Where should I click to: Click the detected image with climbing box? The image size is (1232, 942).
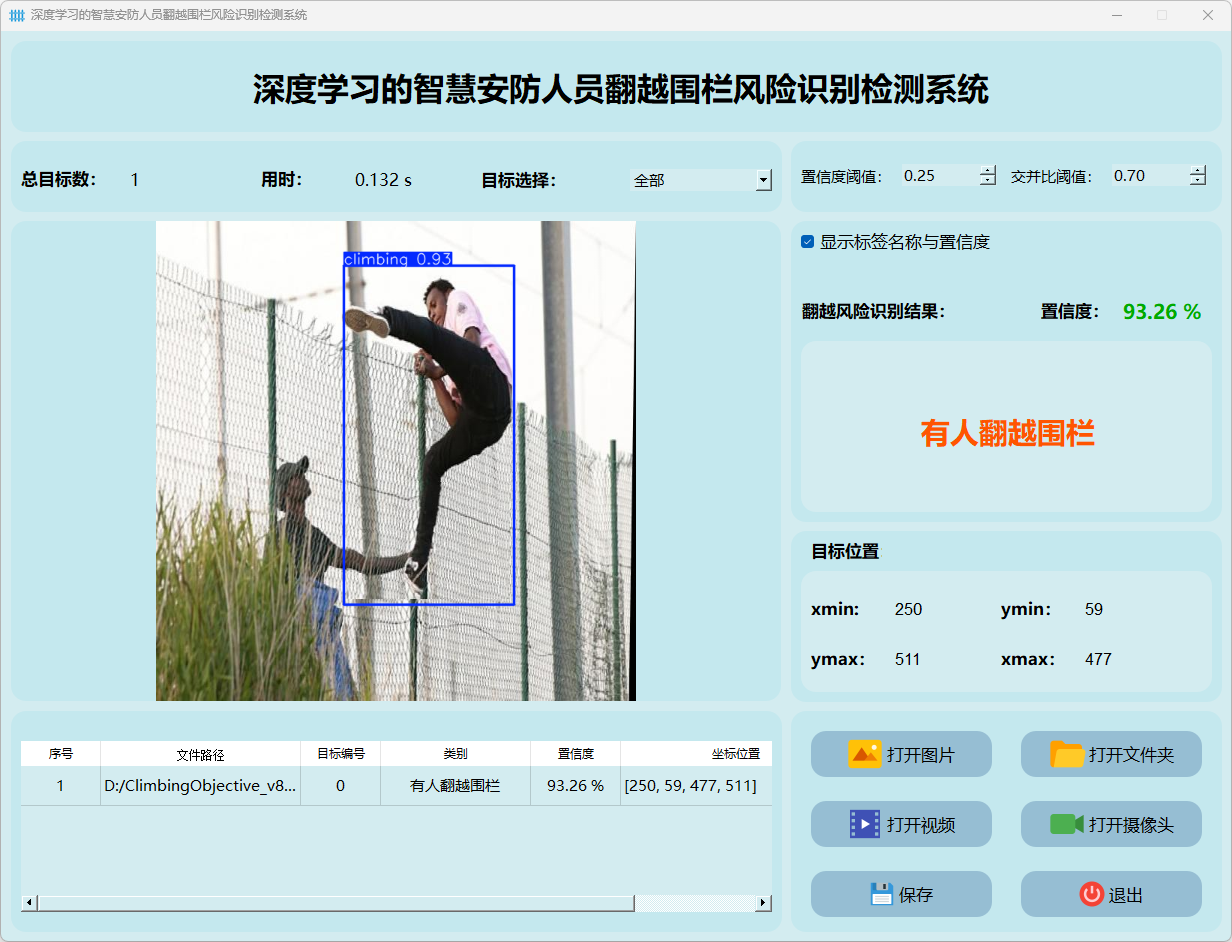[x=396, y=461]
